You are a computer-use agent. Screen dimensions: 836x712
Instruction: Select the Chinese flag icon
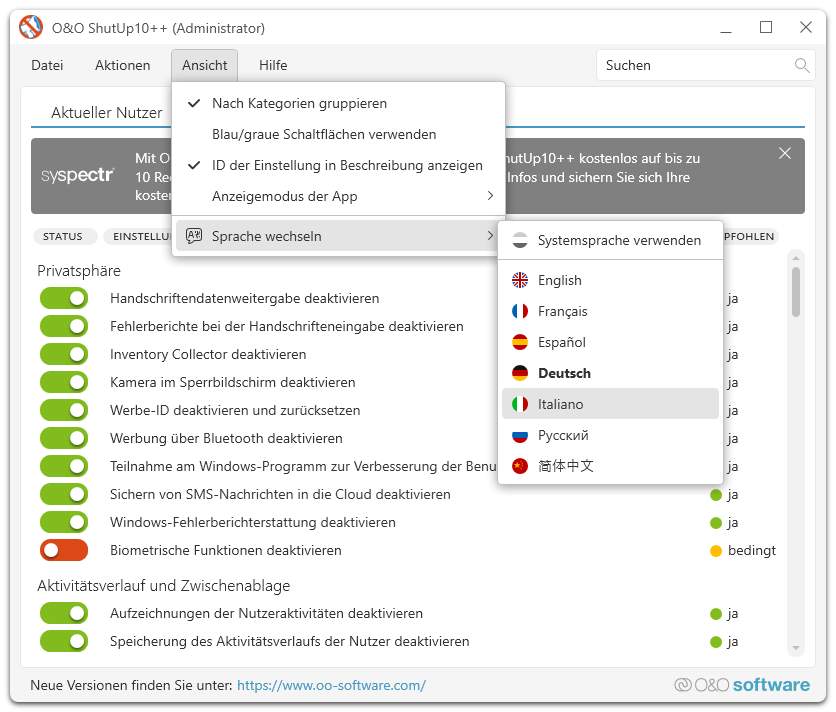519,466
